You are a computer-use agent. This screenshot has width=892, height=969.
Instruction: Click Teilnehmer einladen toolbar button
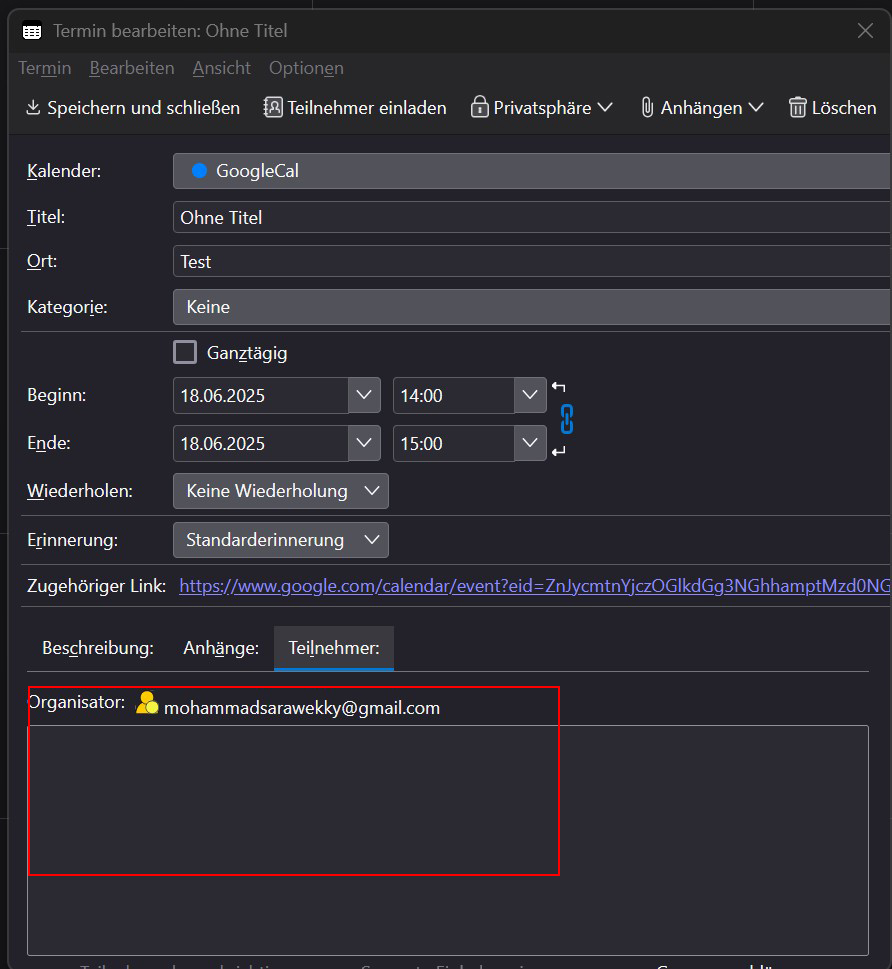coord(355,108)
